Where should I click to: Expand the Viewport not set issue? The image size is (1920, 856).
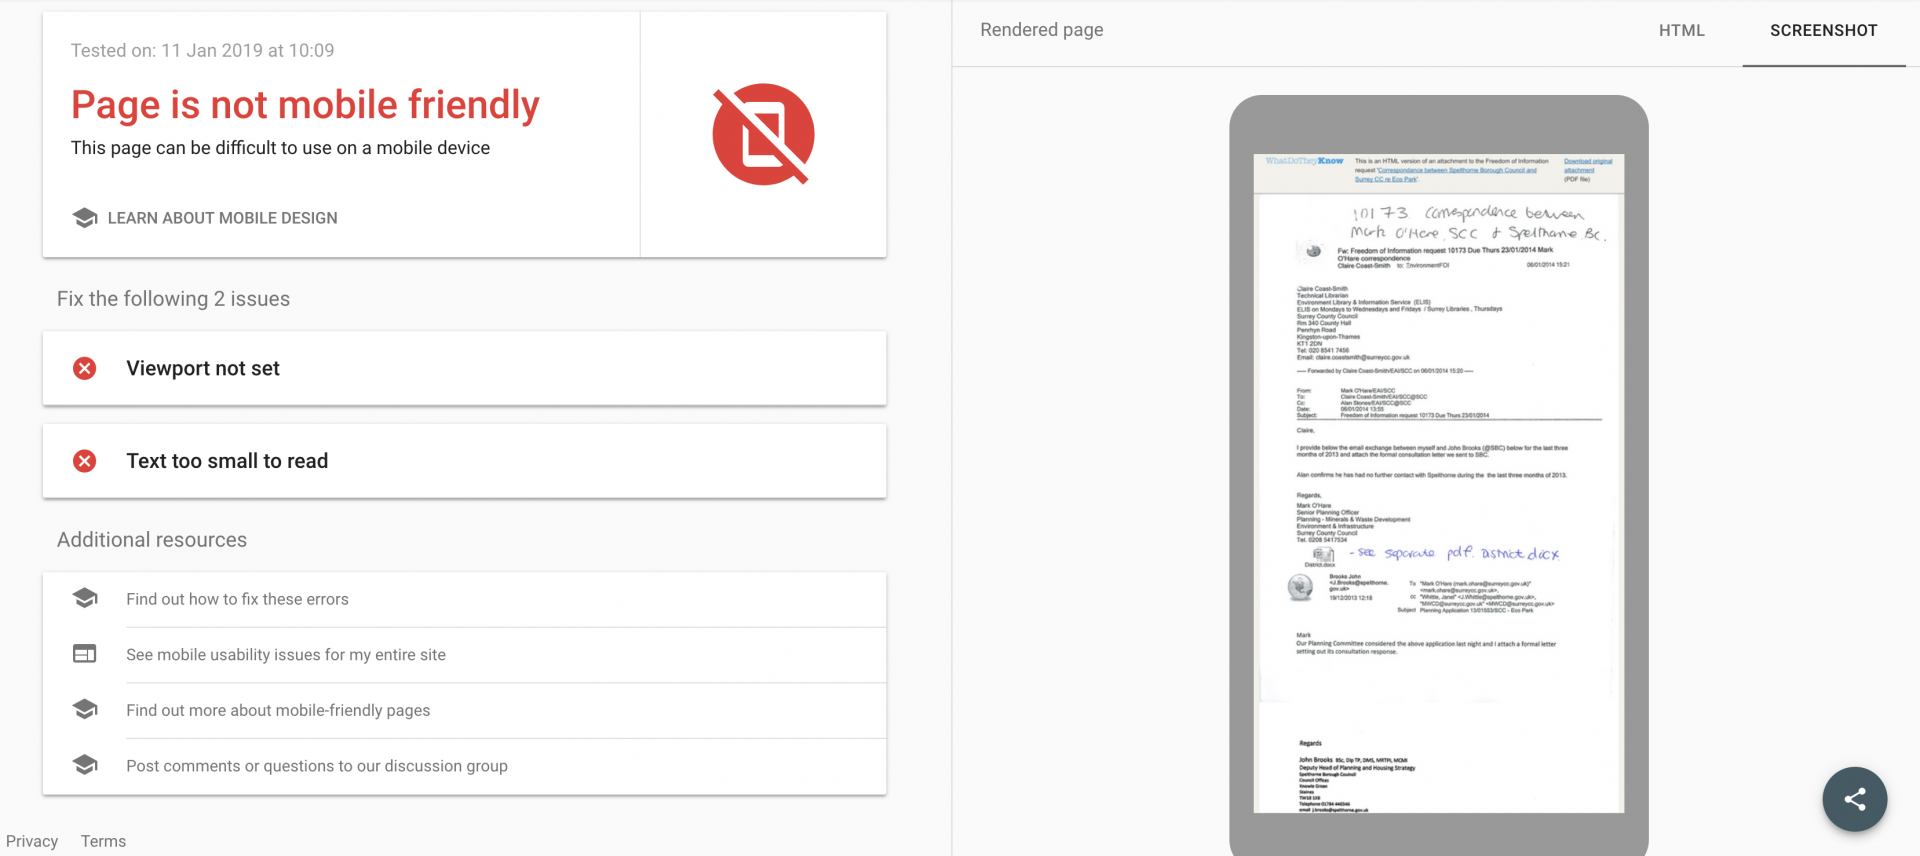pyautogui.click(x=464, y=368)
